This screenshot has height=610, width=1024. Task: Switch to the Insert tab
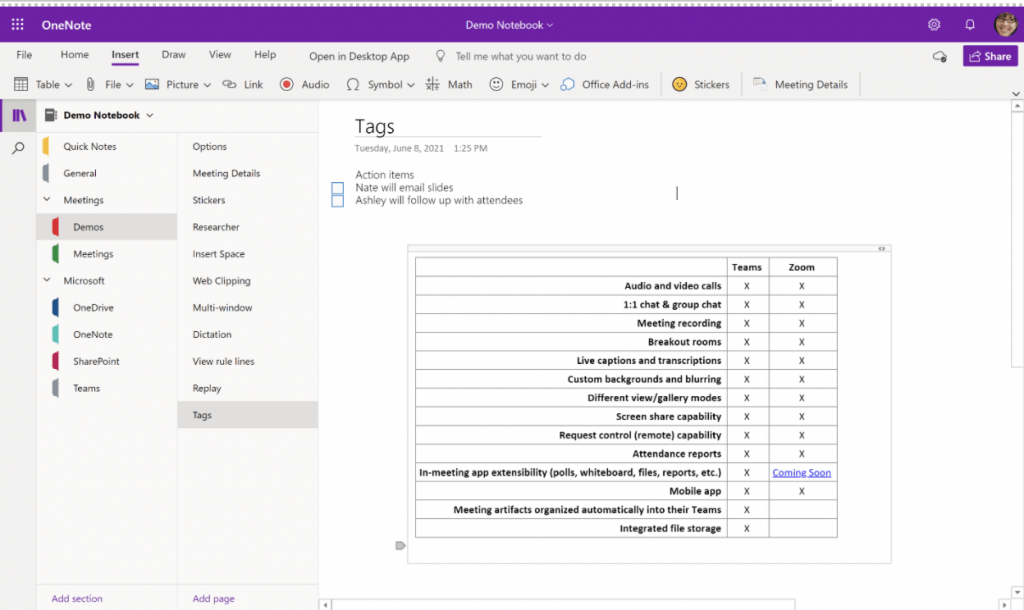(x=125, y=55)
